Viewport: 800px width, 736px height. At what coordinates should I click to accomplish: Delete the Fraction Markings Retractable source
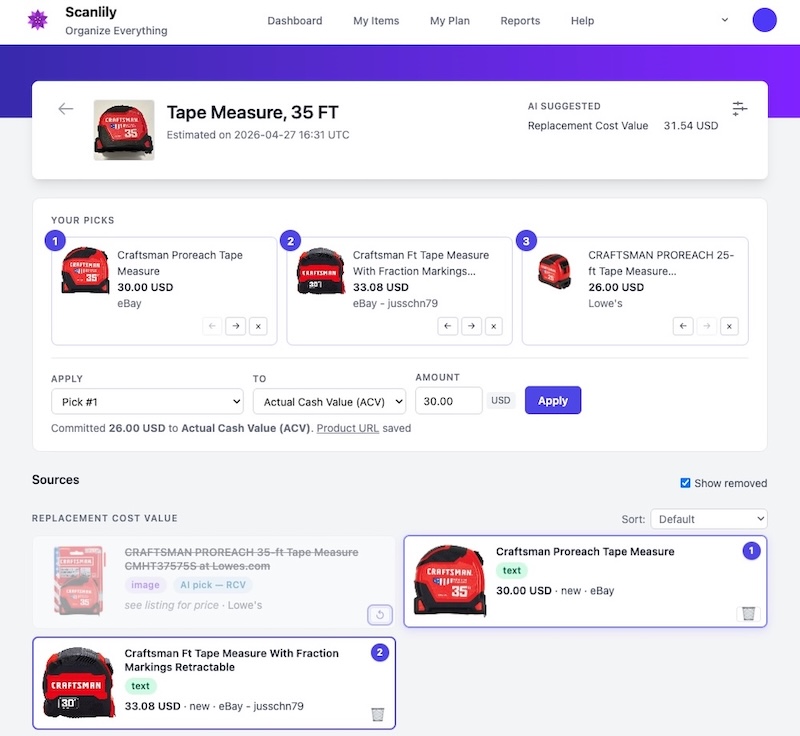tap(378, 714)
